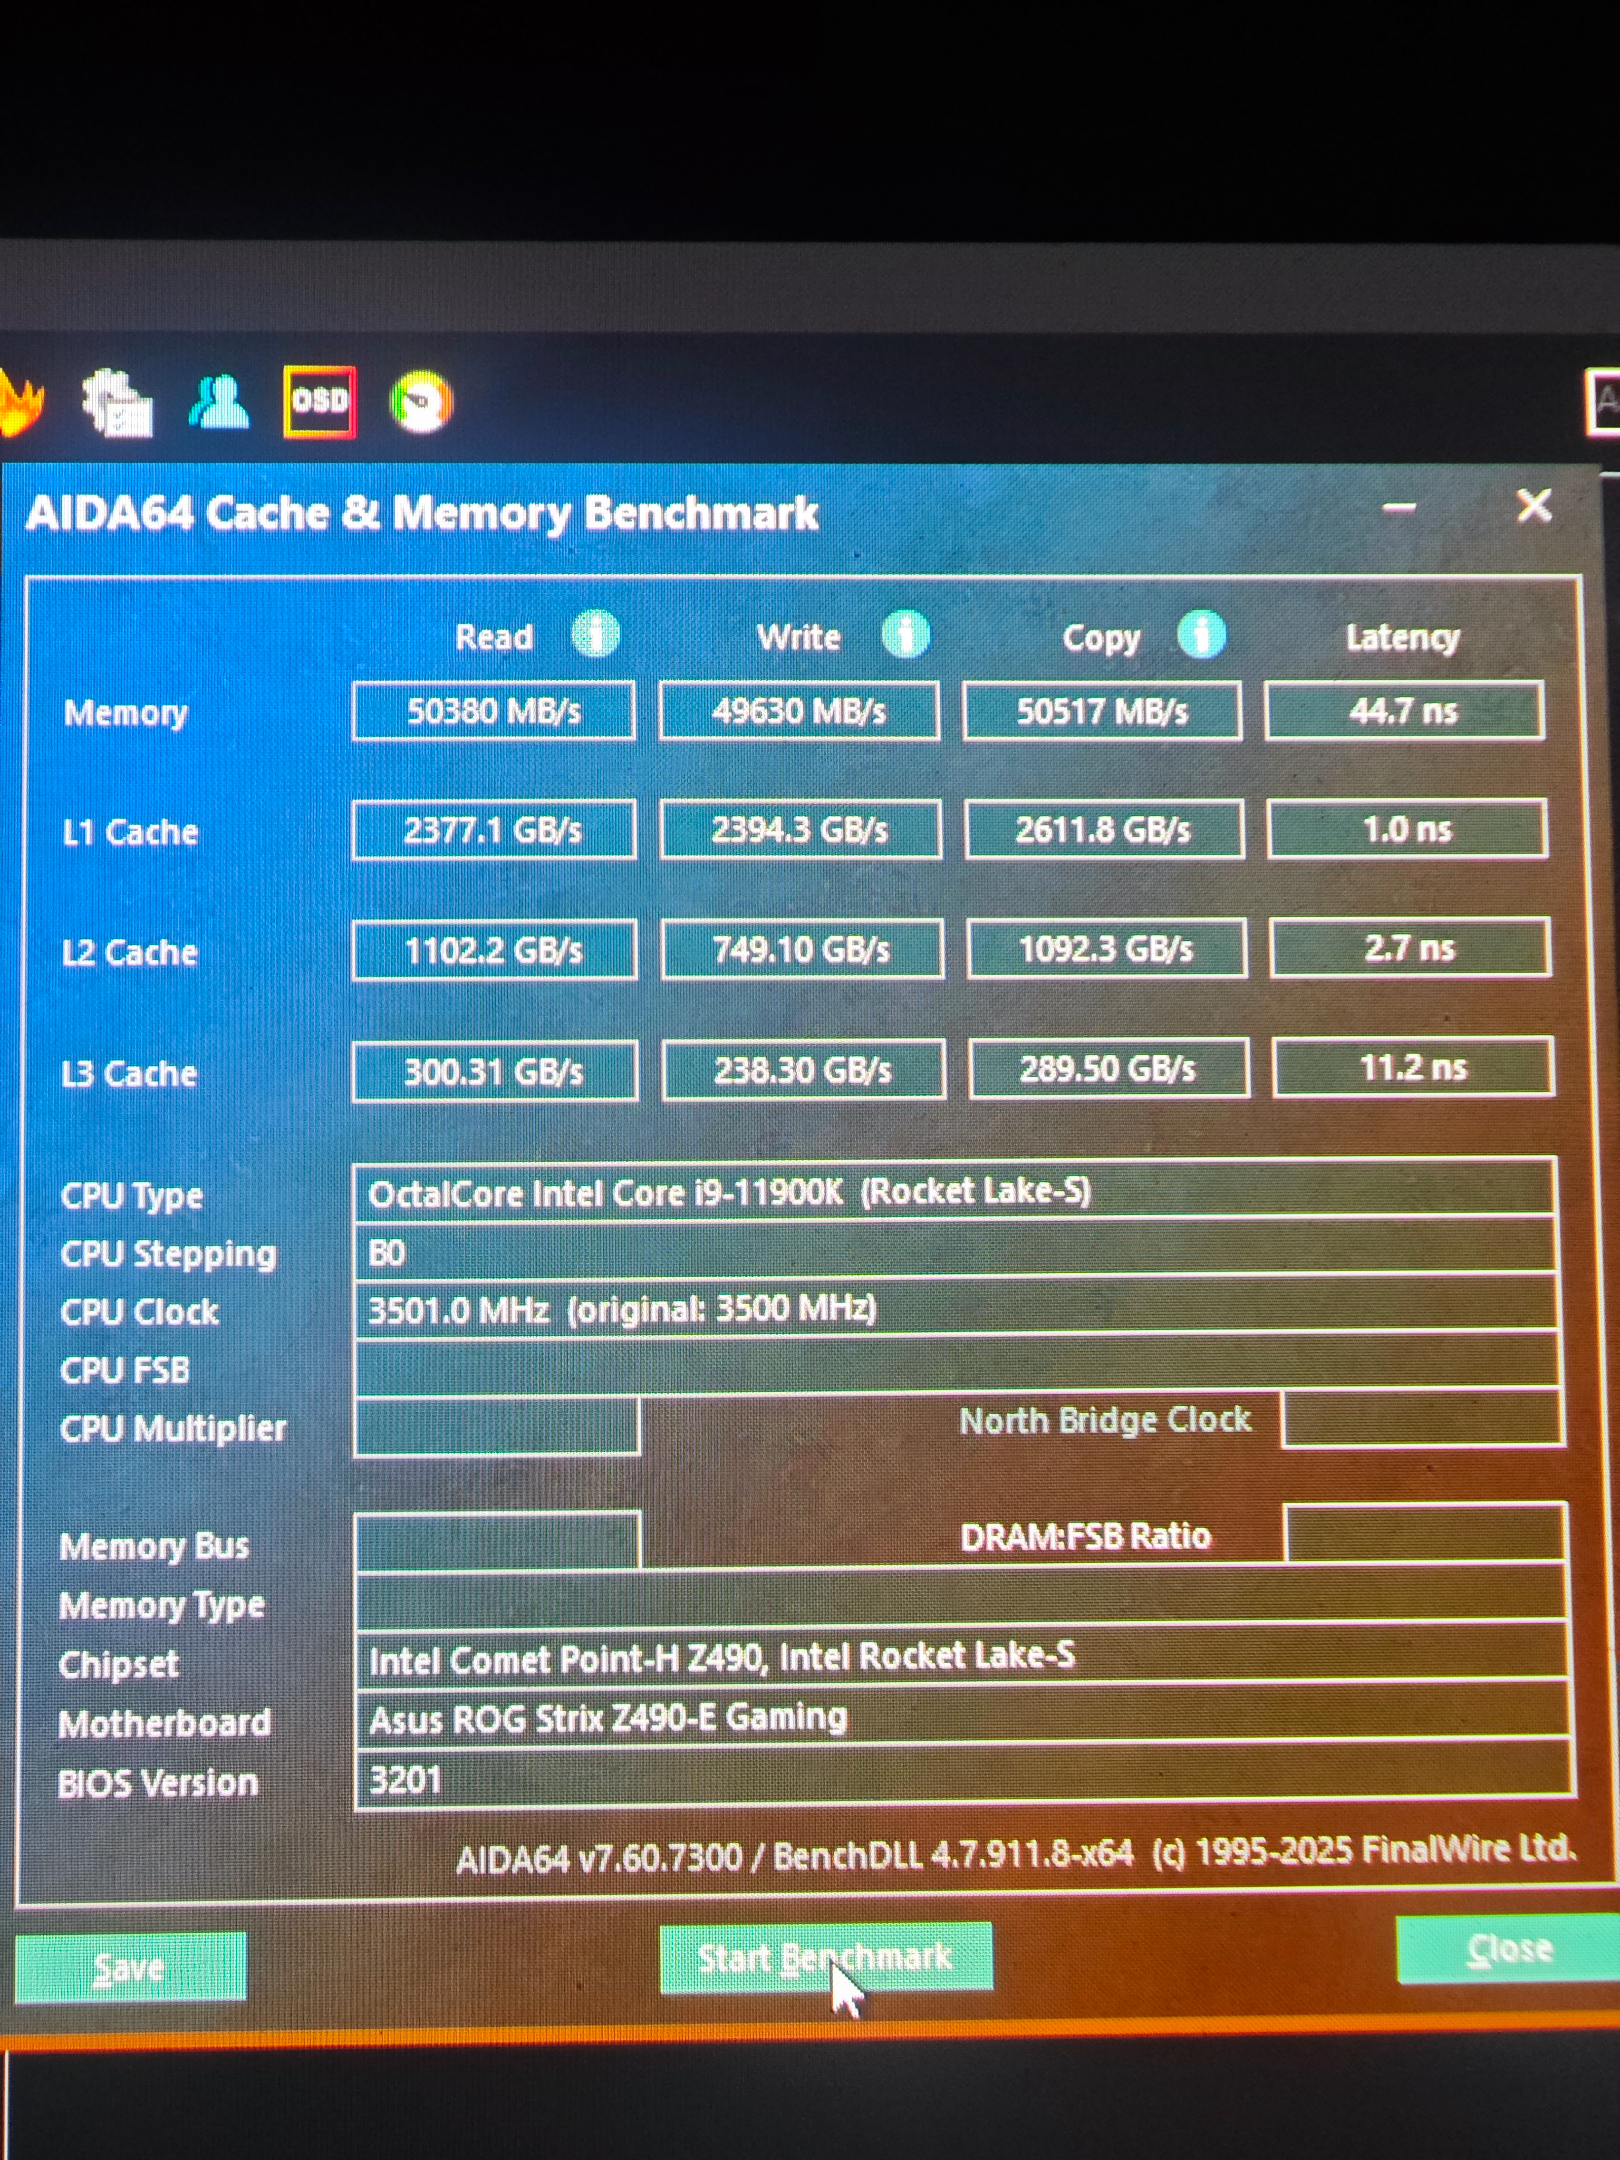Image resolution: width=1620 pixels, height=2160 pixels.
Task: Select Memory read value 50380 MB/s
Action: point(494,711)
